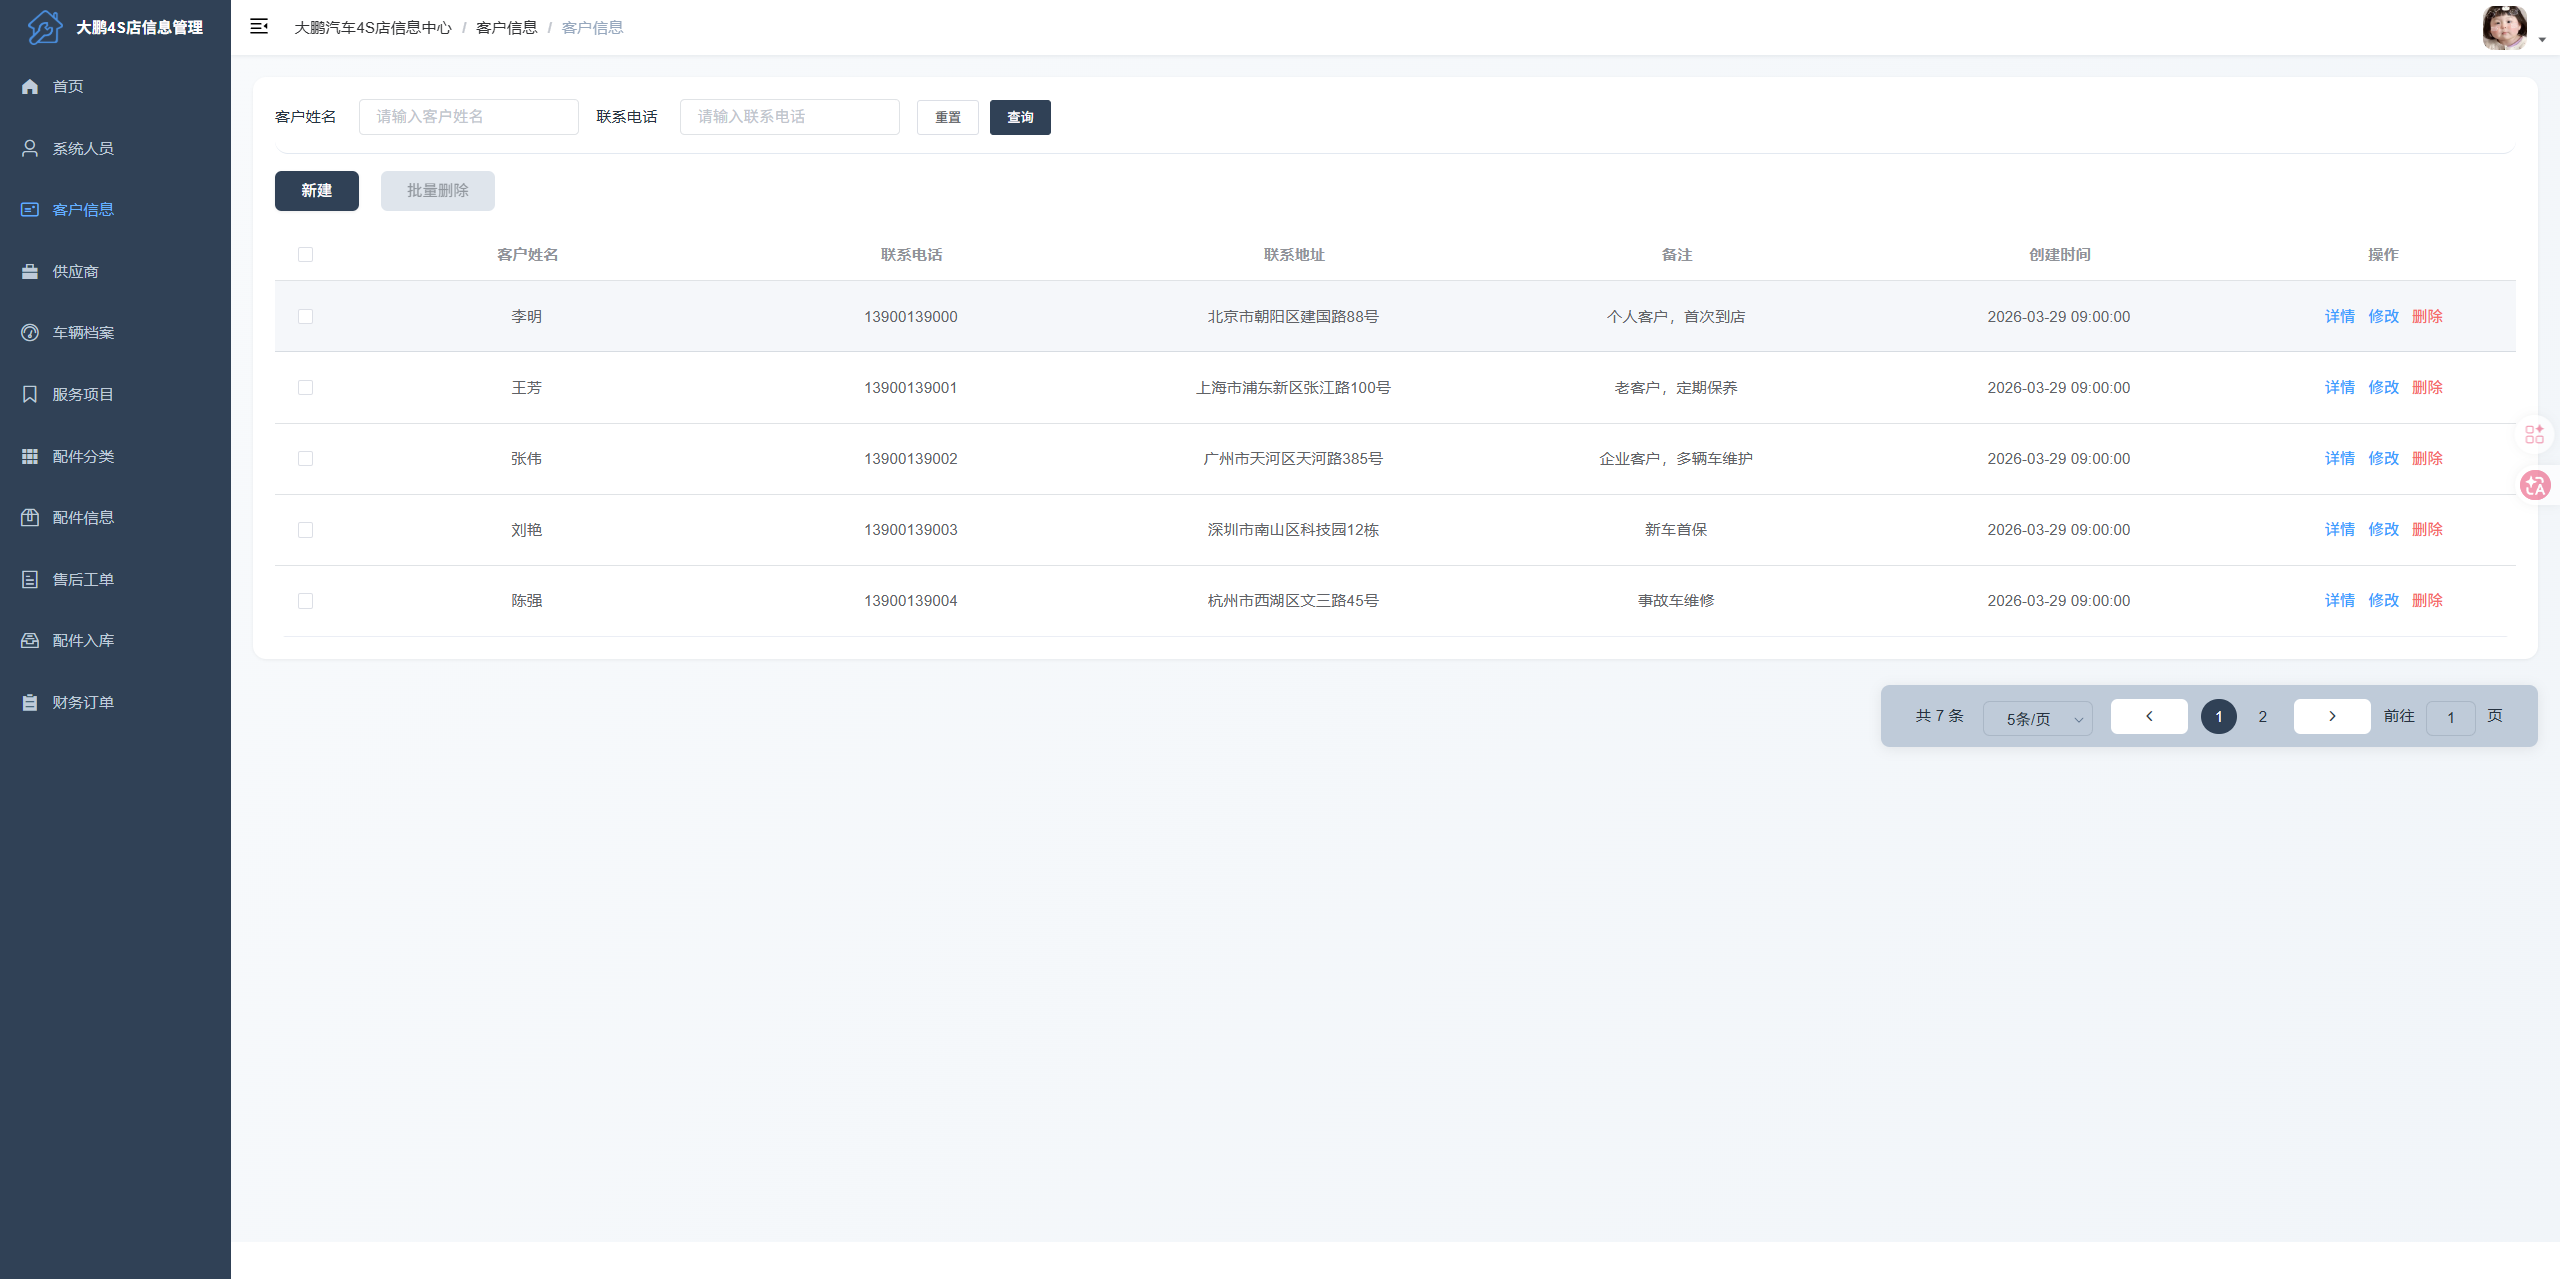Toggle the select-all header checkbox
Viewport: 2560px width, 1279px height.
click(x=306, y=255)
